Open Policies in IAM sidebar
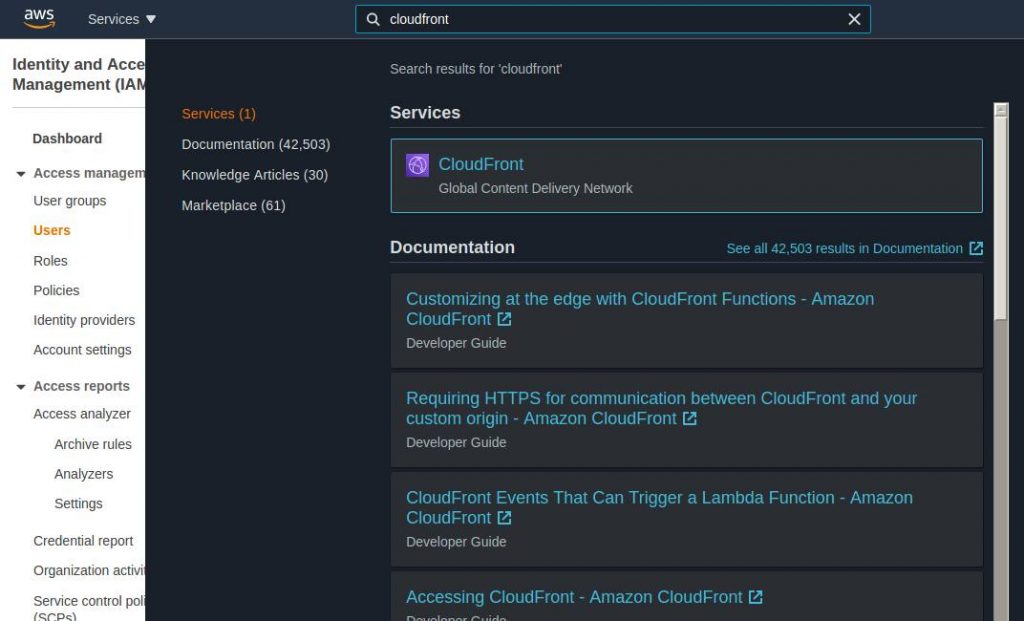This screenshot has height=621, width=1024. click(56, 291)
